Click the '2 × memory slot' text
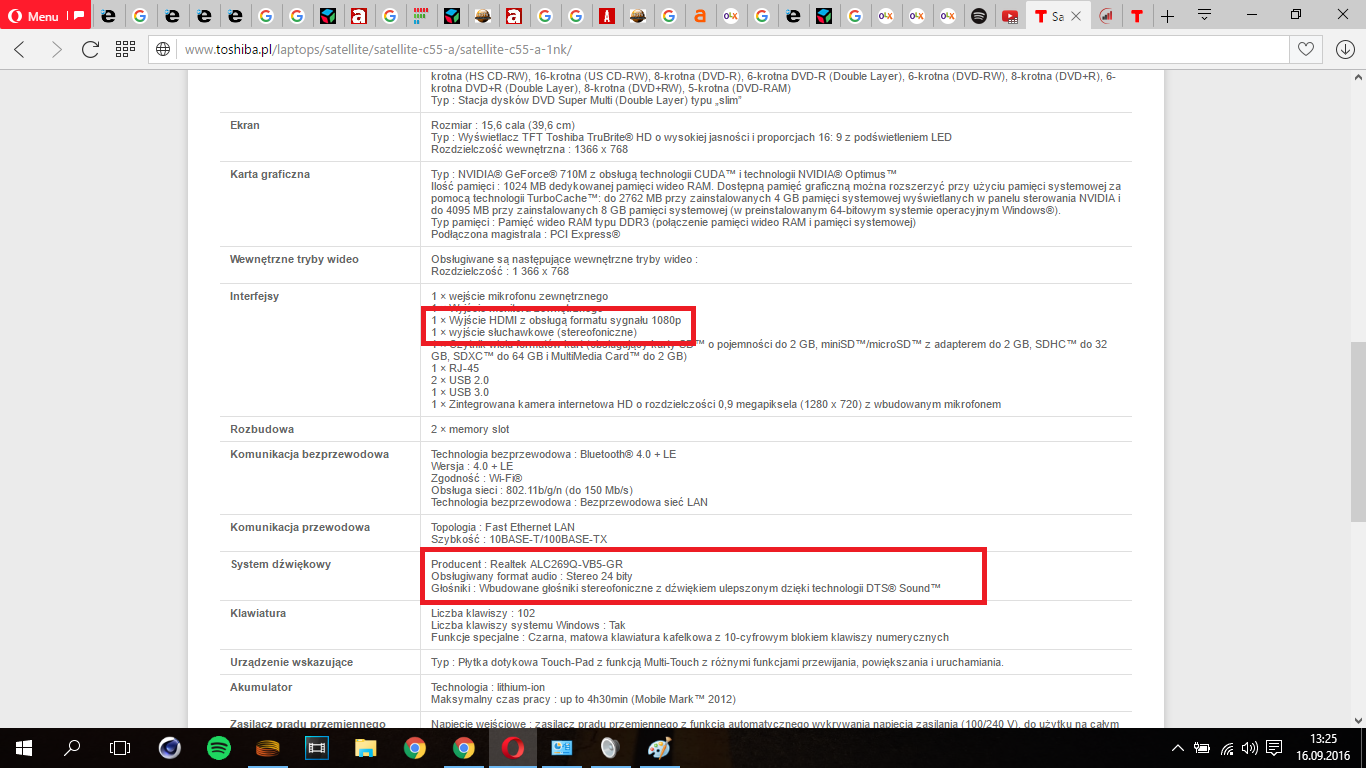 pos(470,429)
